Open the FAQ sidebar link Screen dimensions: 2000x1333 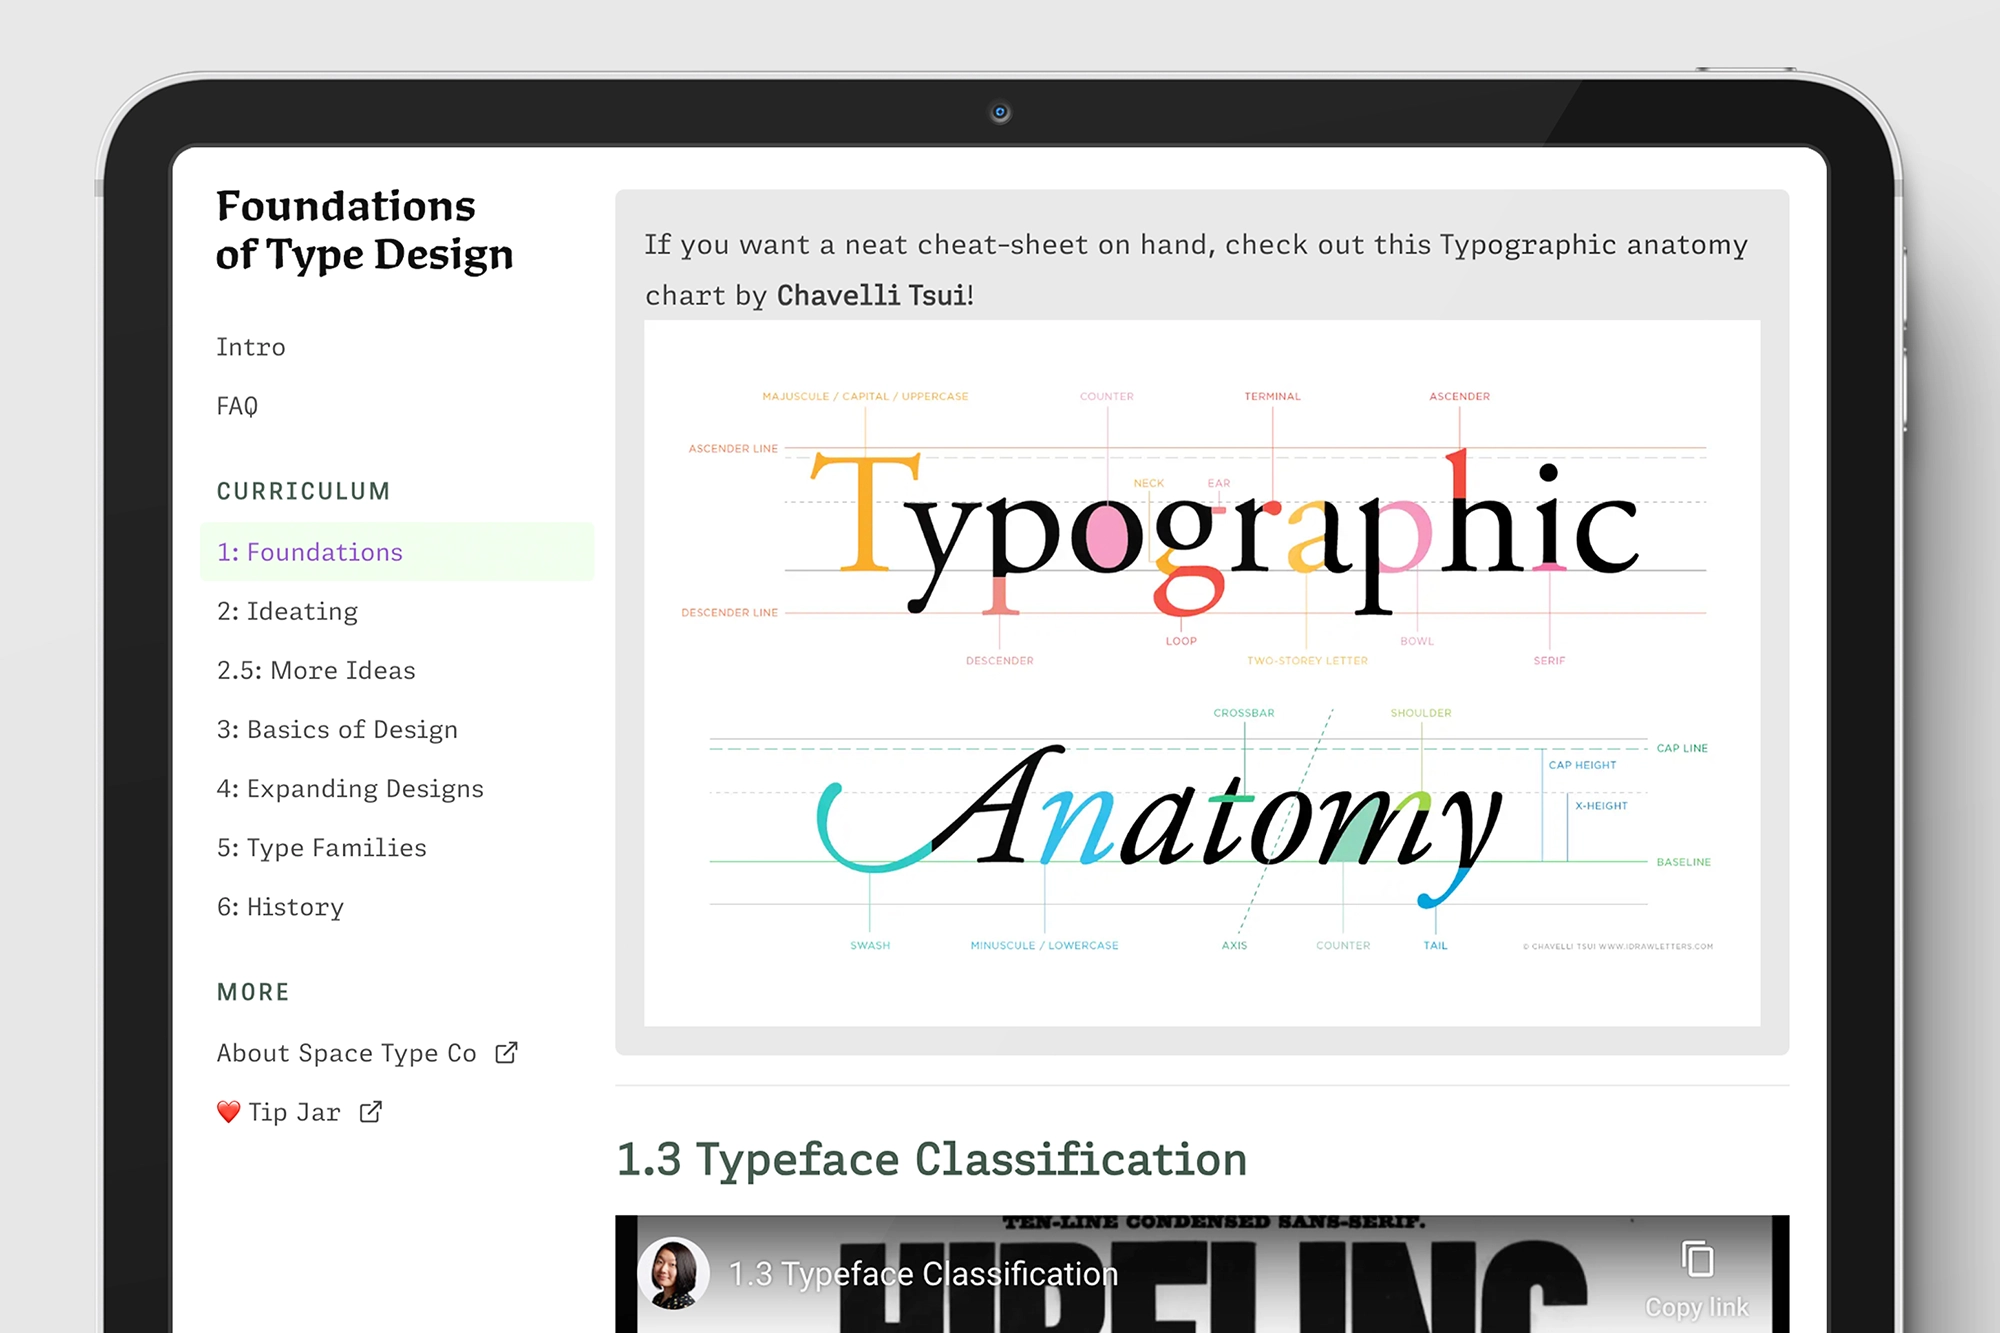(x=237, y=406)
